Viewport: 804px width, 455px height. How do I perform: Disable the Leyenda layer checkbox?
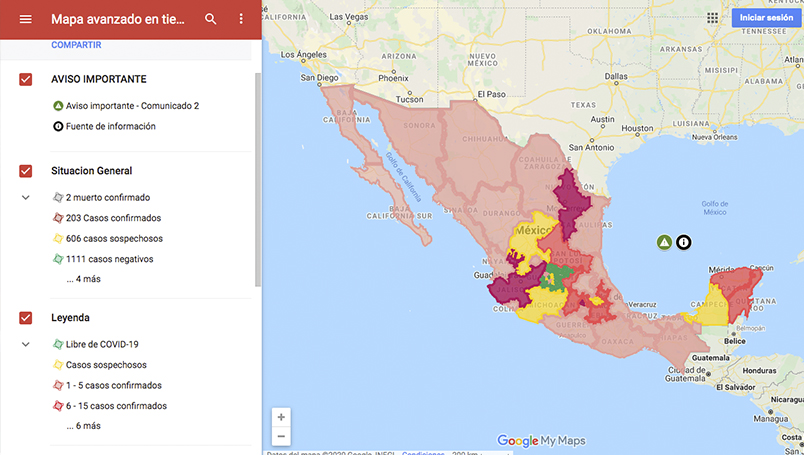(26, 318)
